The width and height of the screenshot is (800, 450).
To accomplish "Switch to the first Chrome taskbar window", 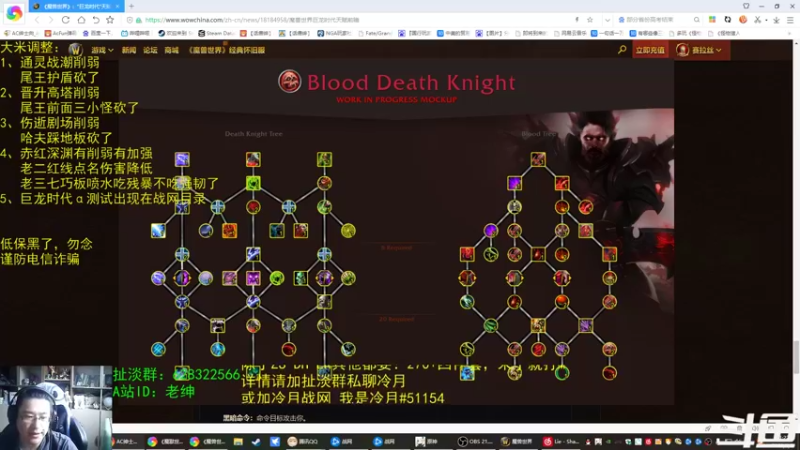I will point(166,441).
